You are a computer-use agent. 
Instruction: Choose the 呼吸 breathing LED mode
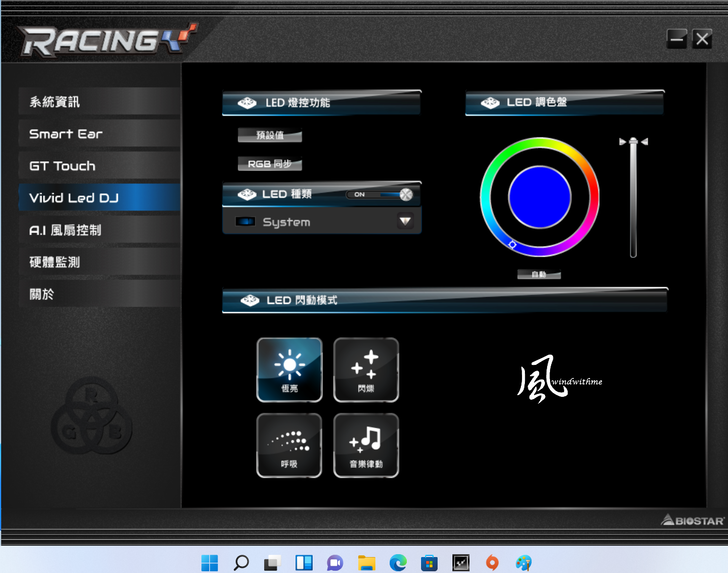(289, 445)
